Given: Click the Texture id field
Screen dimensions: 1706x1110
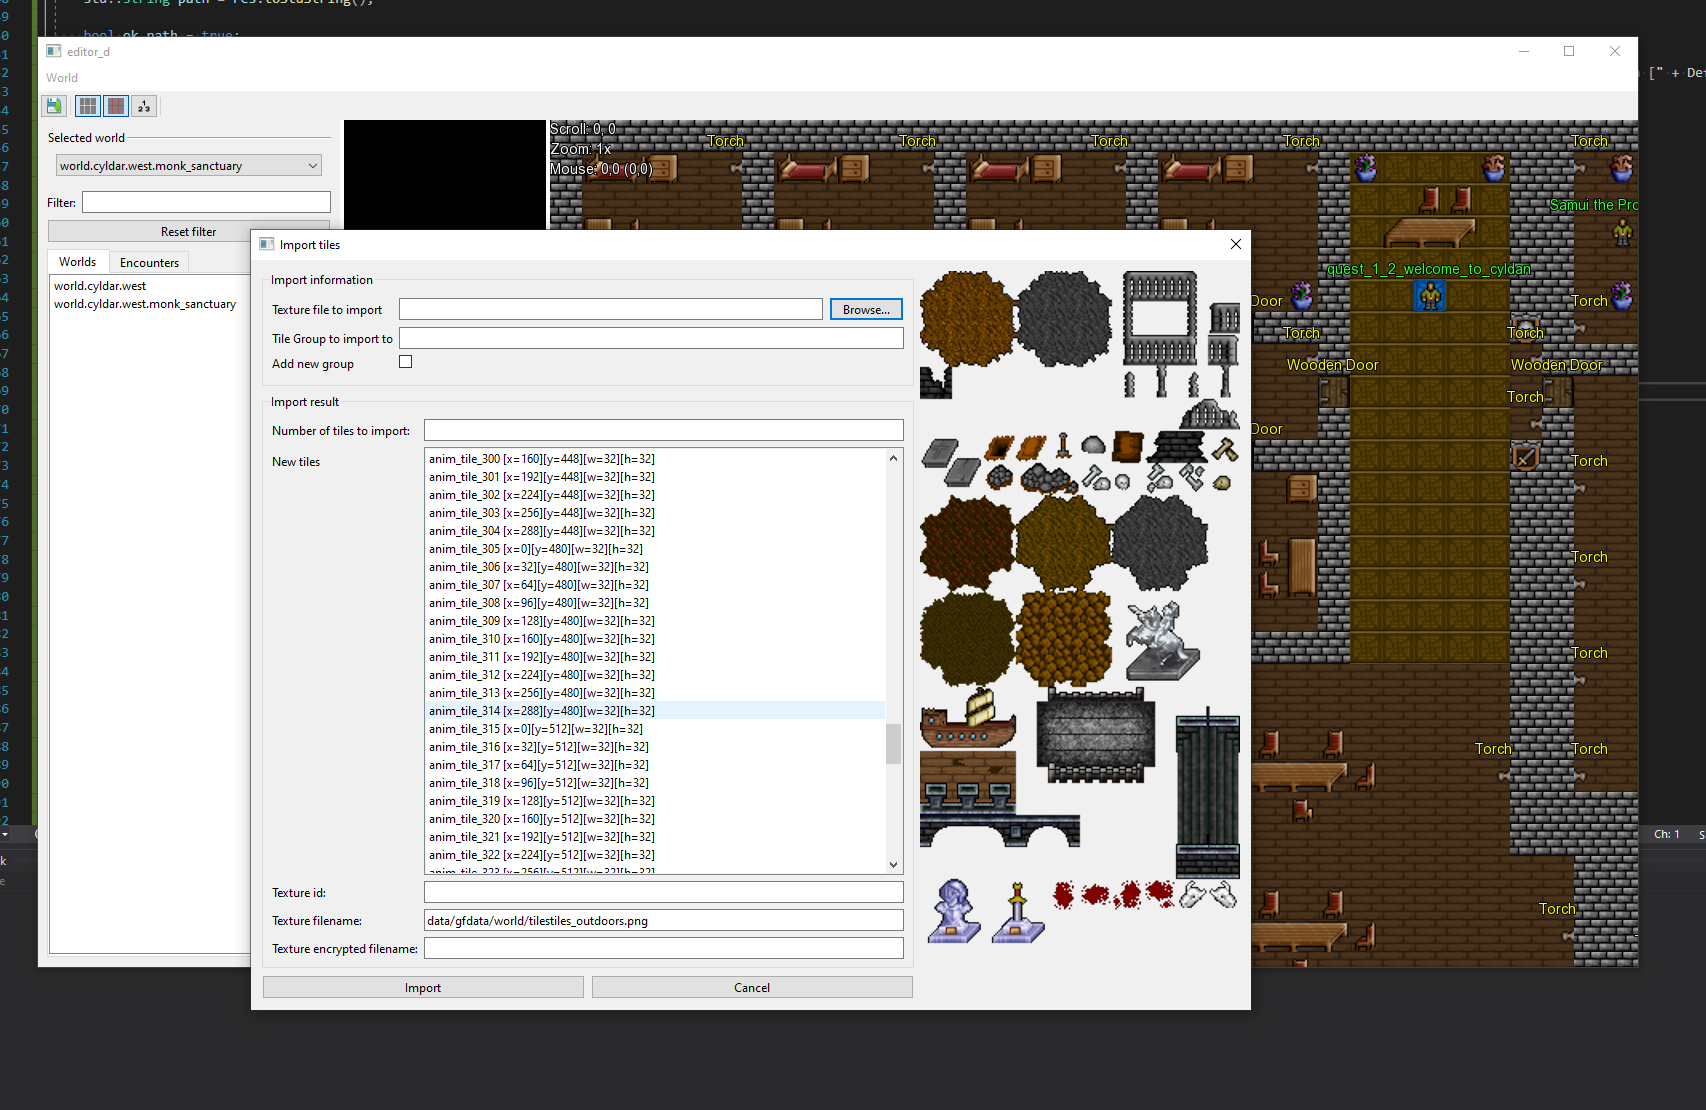Looking at the screenshot, I should (x=664, y=892).
